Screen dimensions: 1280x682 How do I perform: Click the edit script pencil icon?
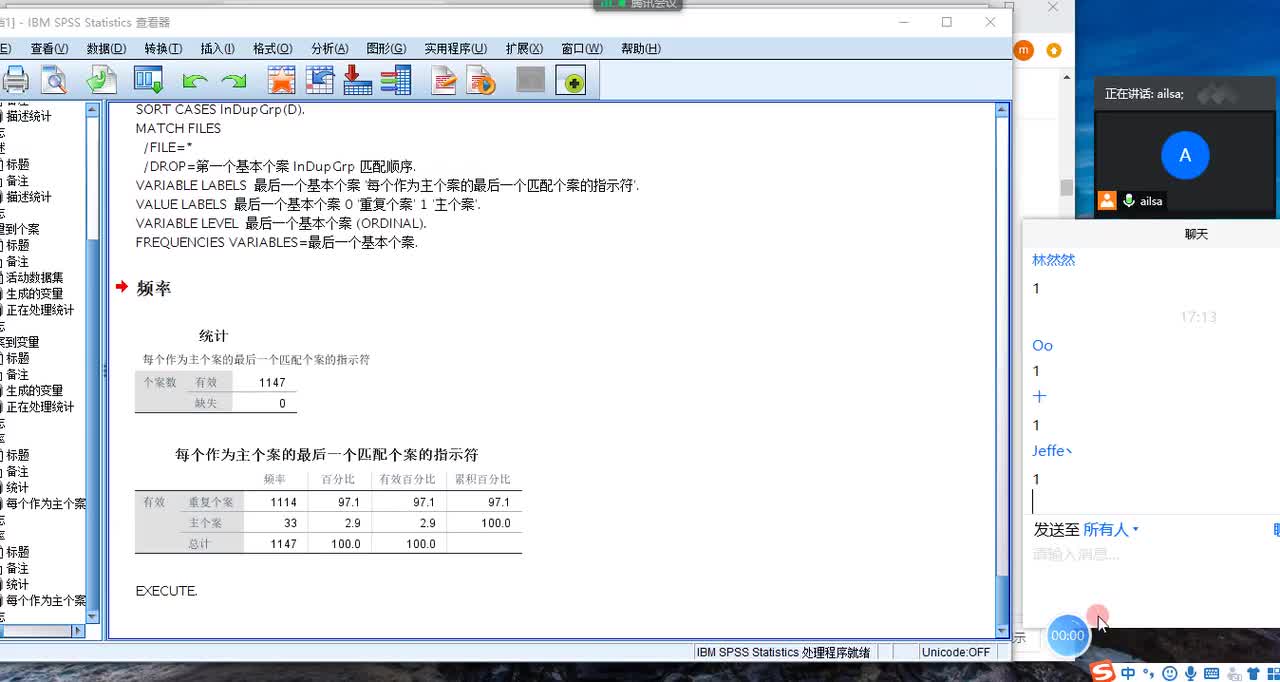coord(444,80)
